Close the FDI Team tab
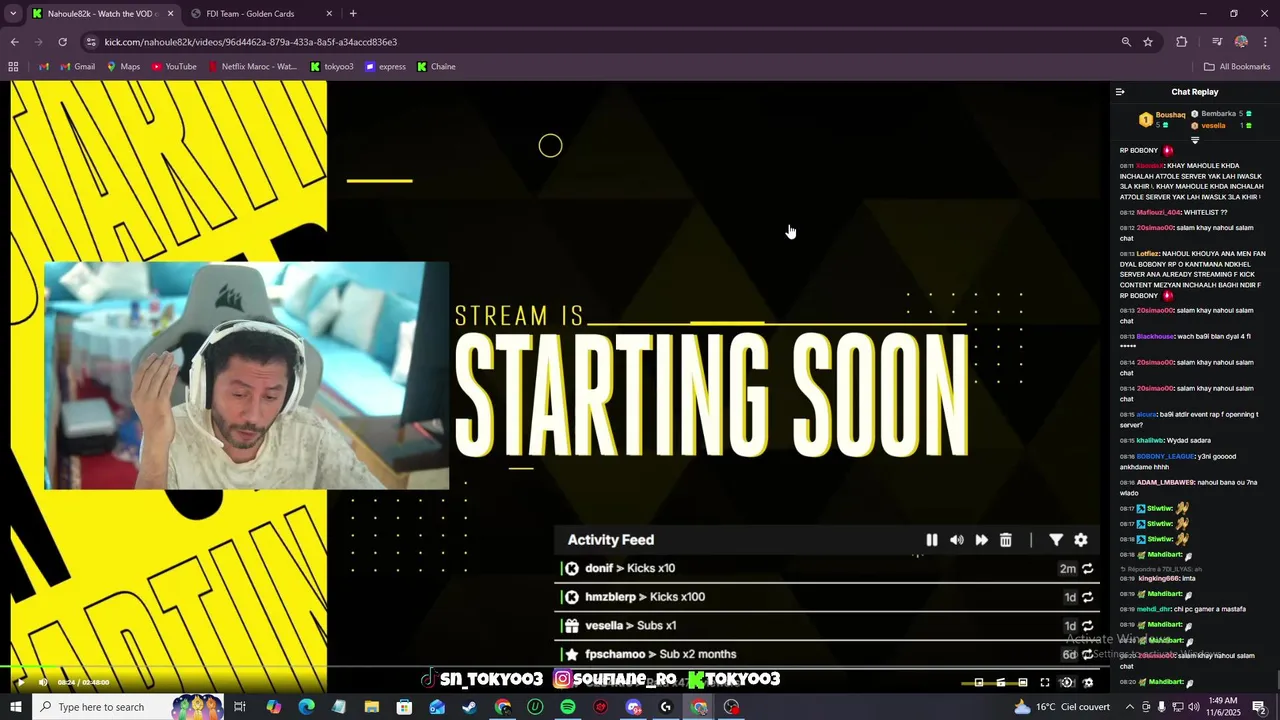 coord(329,14)
